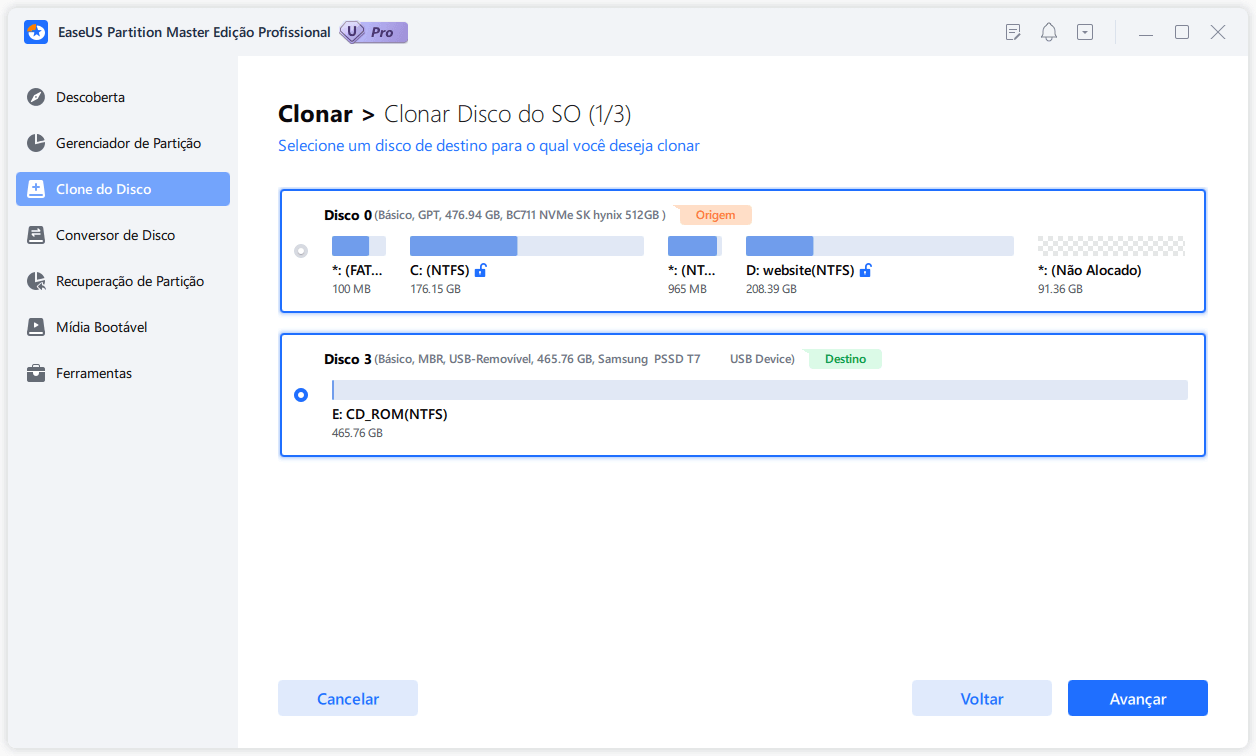Click the 965 MB NTFS partition bar

tap(695, 246)
